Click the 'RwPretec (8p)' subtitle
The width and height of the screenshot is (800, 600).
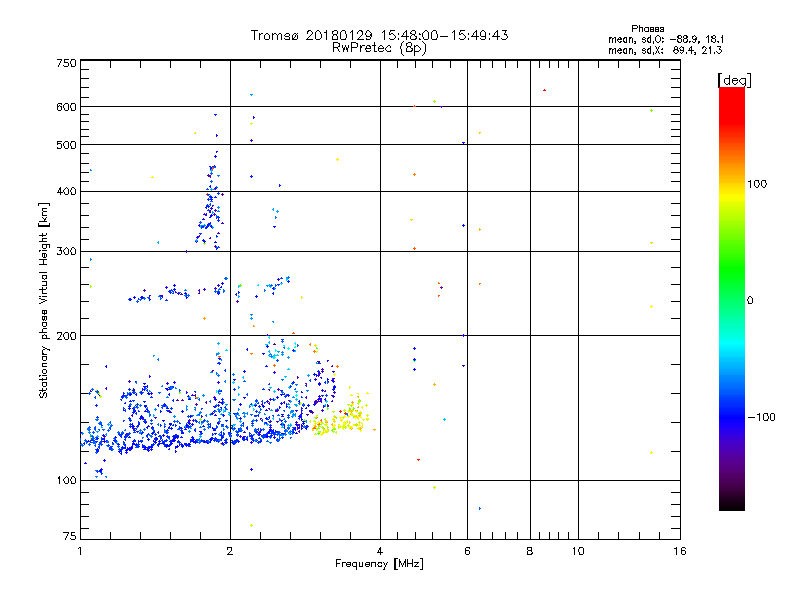click(379, 48)
